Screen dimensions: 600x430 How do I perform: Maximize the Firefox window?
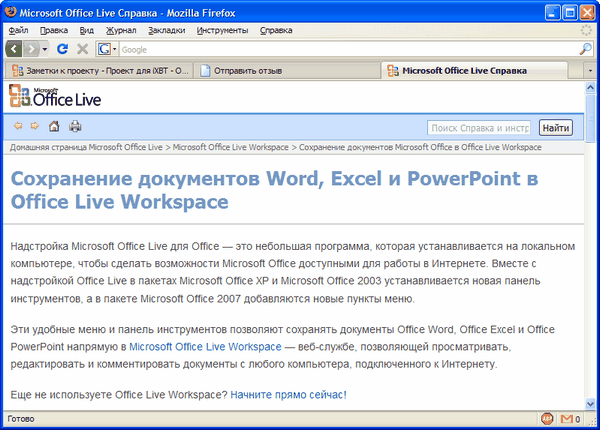pyautogui.click(x=570, y=13)
